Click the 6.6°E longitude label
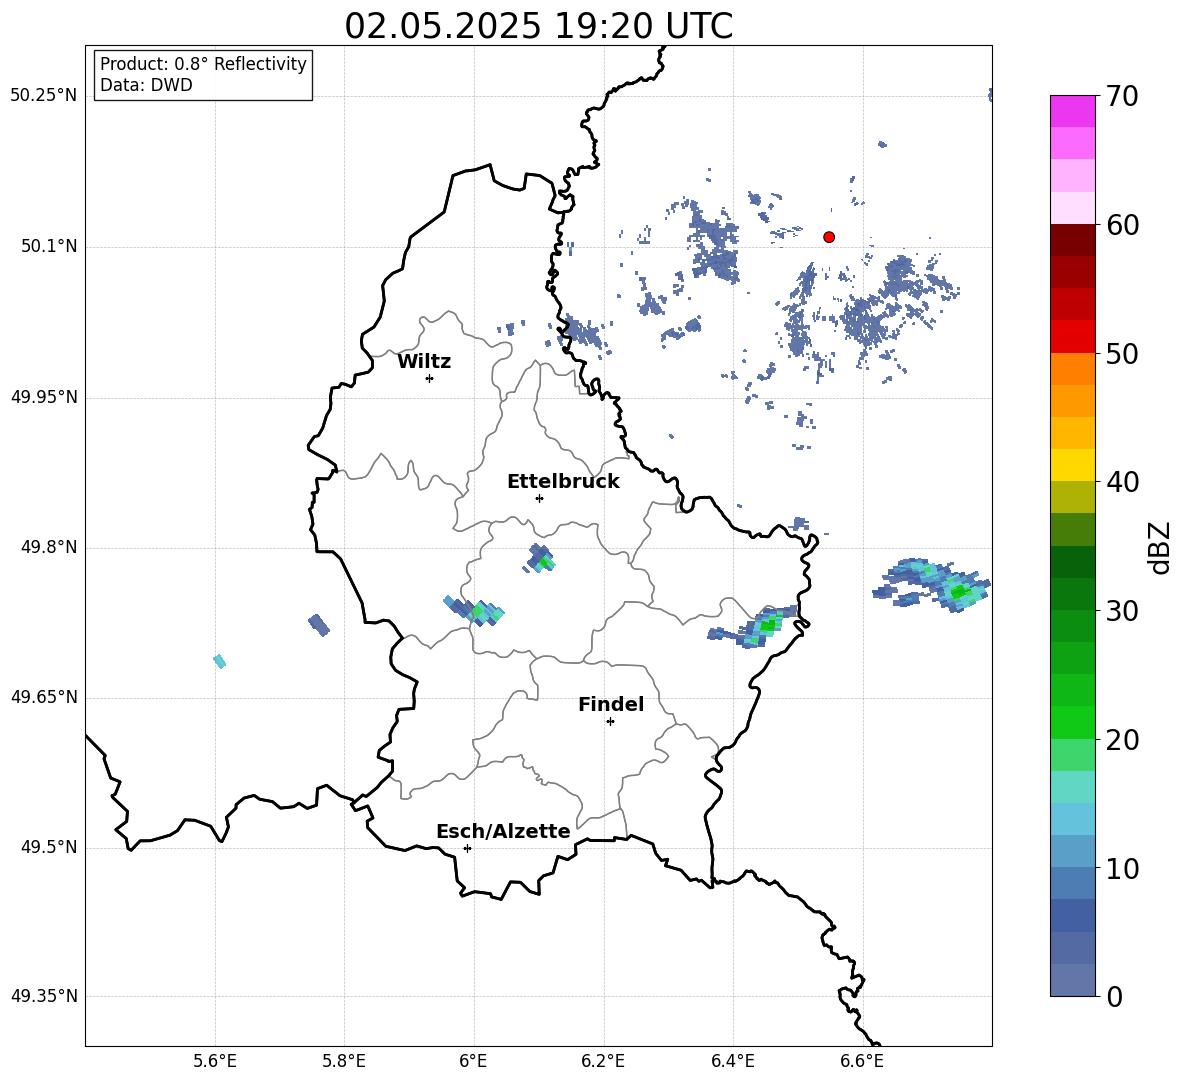Screen dimensions: 1184x1081 [862, 1062]
